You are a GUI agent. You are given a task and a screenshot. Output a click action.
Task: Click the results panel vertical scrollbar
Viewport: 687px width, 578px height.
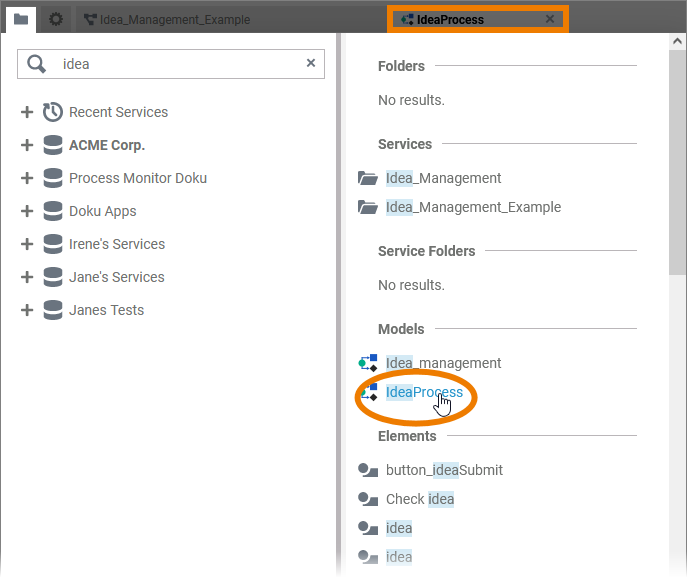coord(678,150)
